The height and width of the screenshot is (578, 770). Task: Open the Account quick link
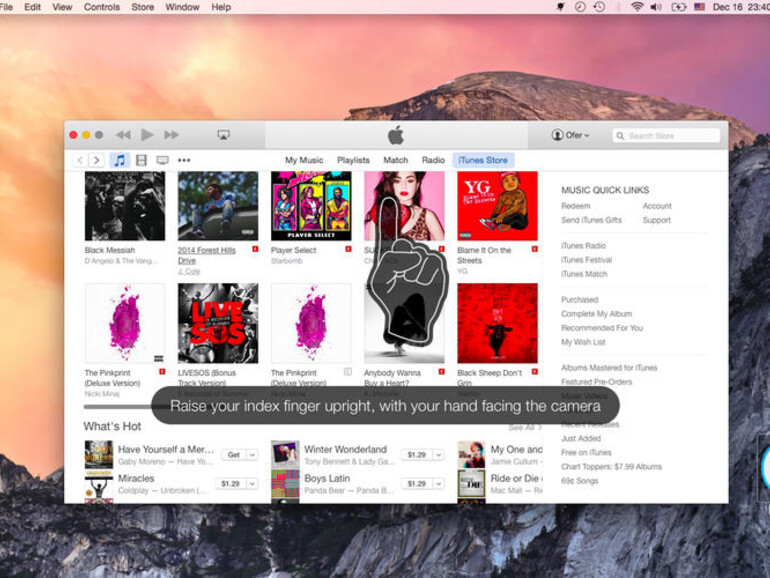pyautogui.click(x=657, y=206)
